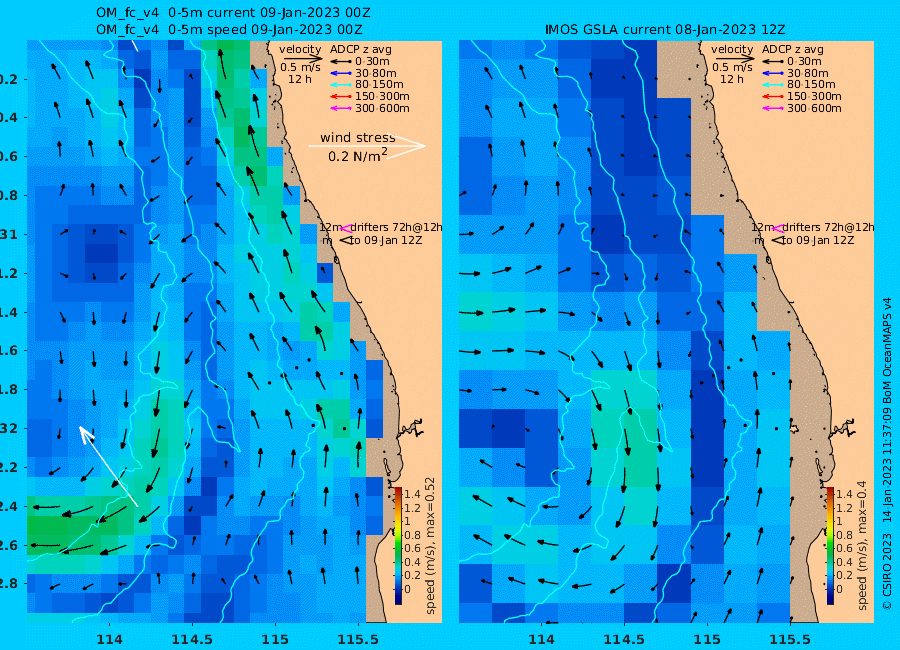Click longitude label 115 under left map

point(274,640)
